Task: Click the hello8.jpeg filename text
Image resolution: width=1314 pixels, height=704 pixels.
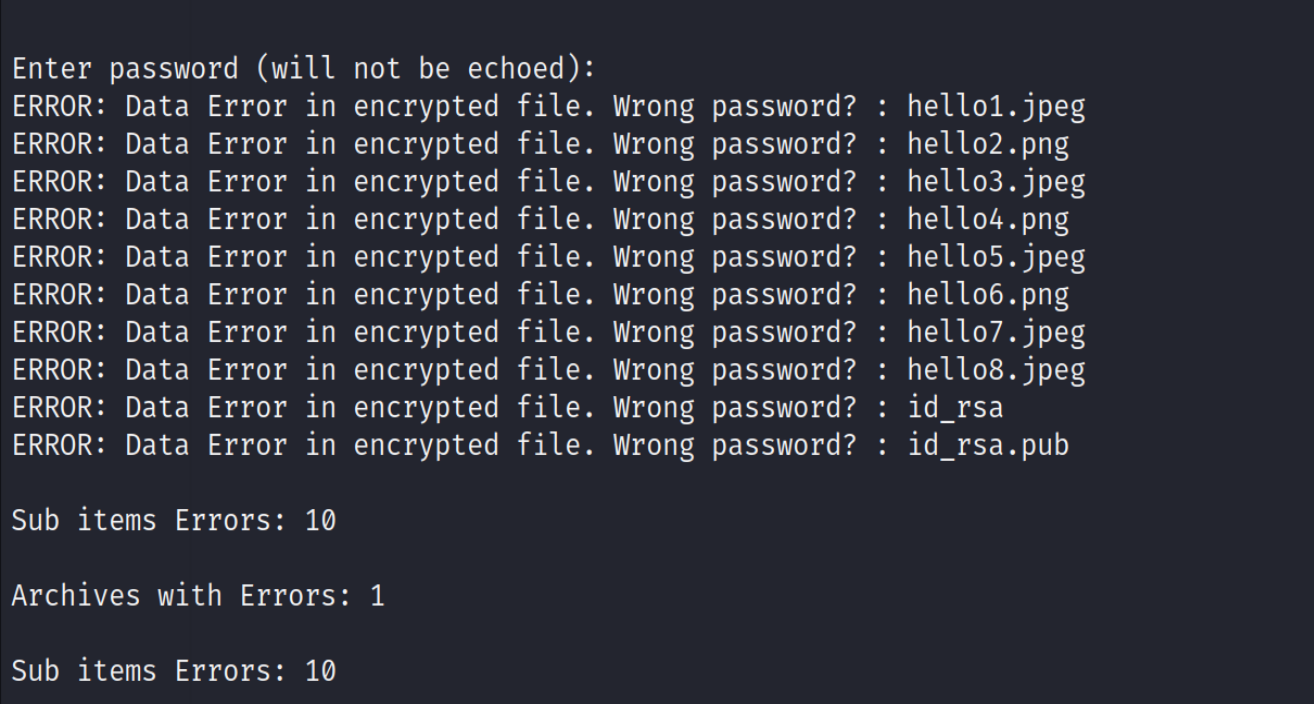Action: pos(995,370)
